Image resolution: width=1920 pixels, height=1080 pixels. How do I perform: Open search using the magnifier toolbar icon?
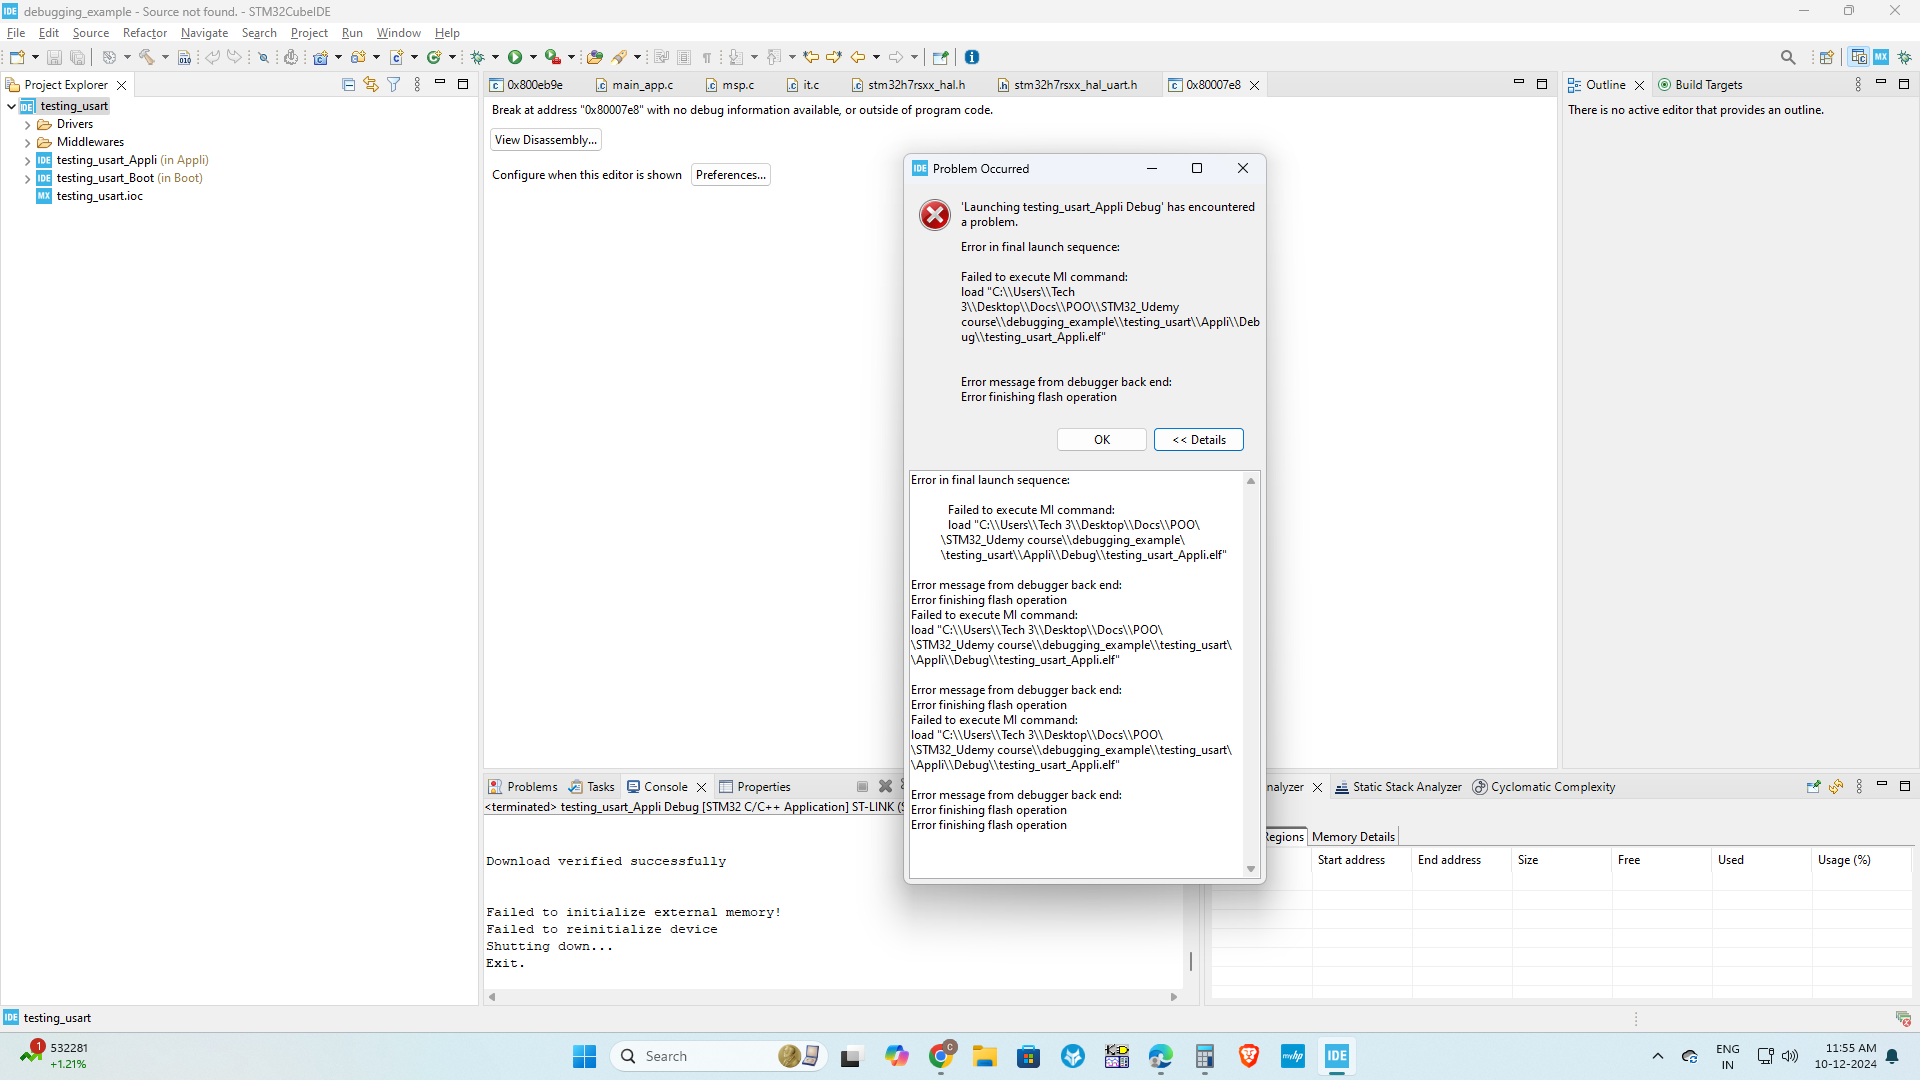1789,57
